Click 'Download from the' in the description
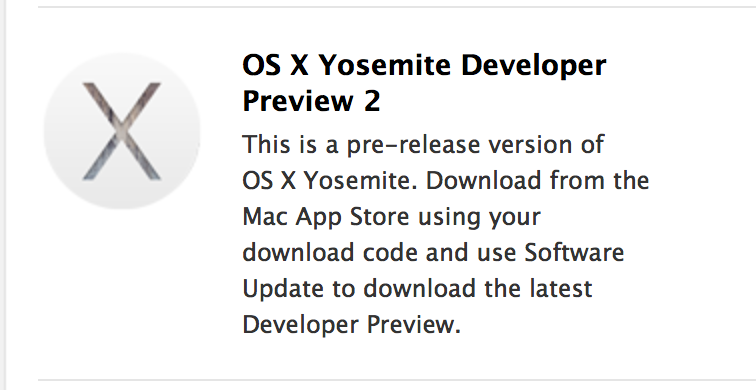756x390 pixels. pos(538,180)
